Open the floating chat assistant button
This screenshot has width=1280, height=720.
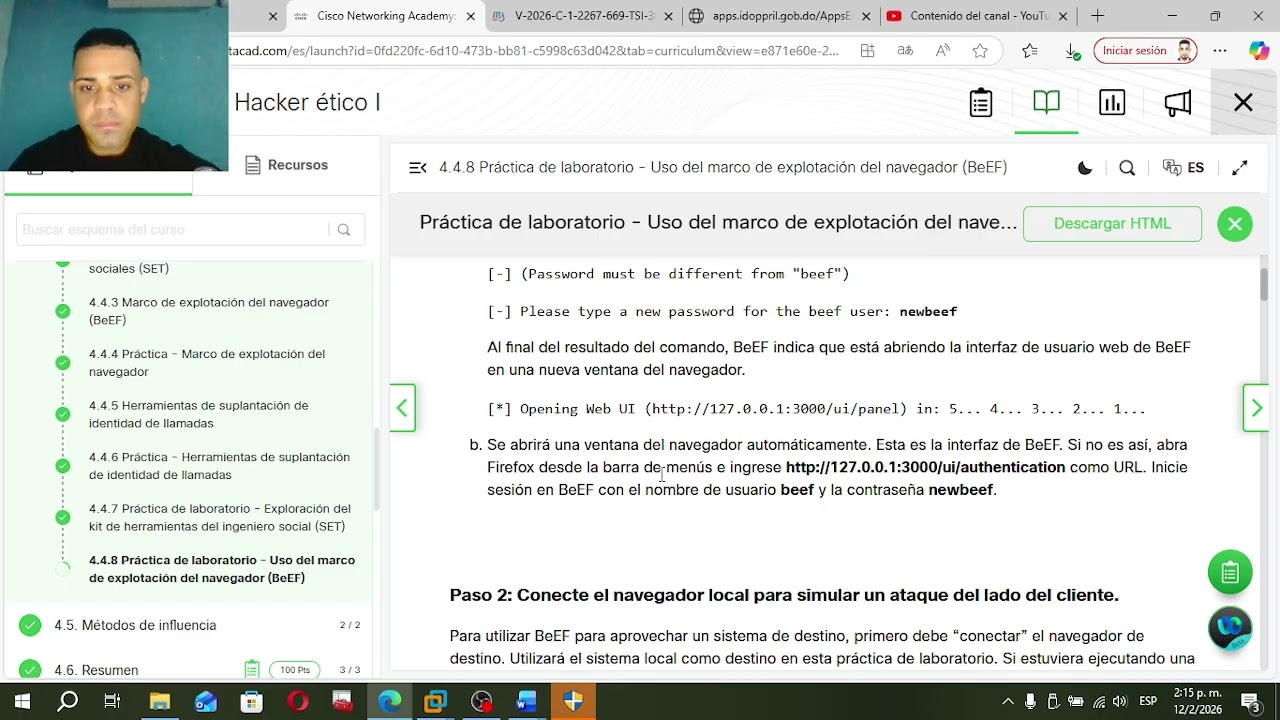coord(1230,629)
